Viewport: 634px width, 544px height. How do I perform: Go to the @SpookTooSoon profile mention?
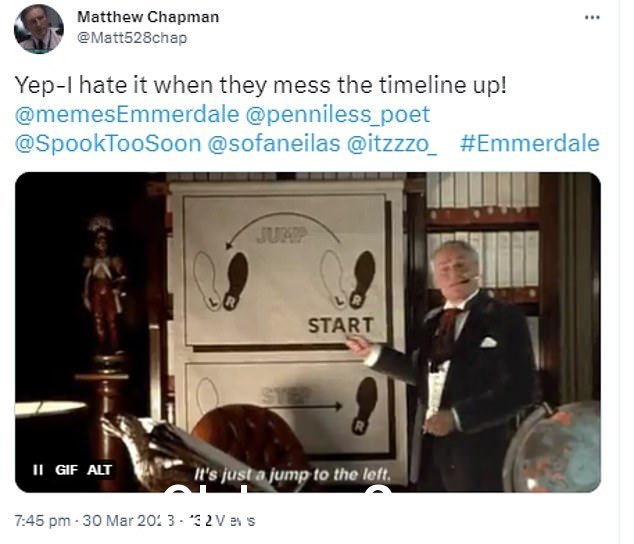(x=108, y=144)
